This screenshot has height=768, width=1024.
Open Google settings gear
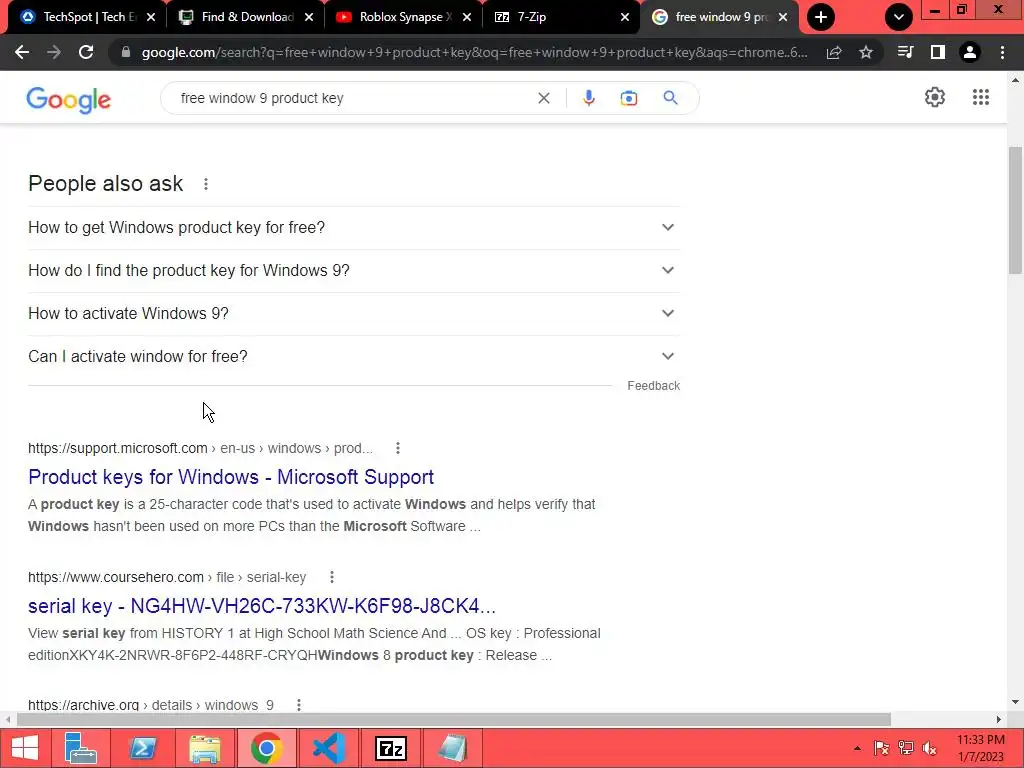pyautogui.click(x=935, y=97)
